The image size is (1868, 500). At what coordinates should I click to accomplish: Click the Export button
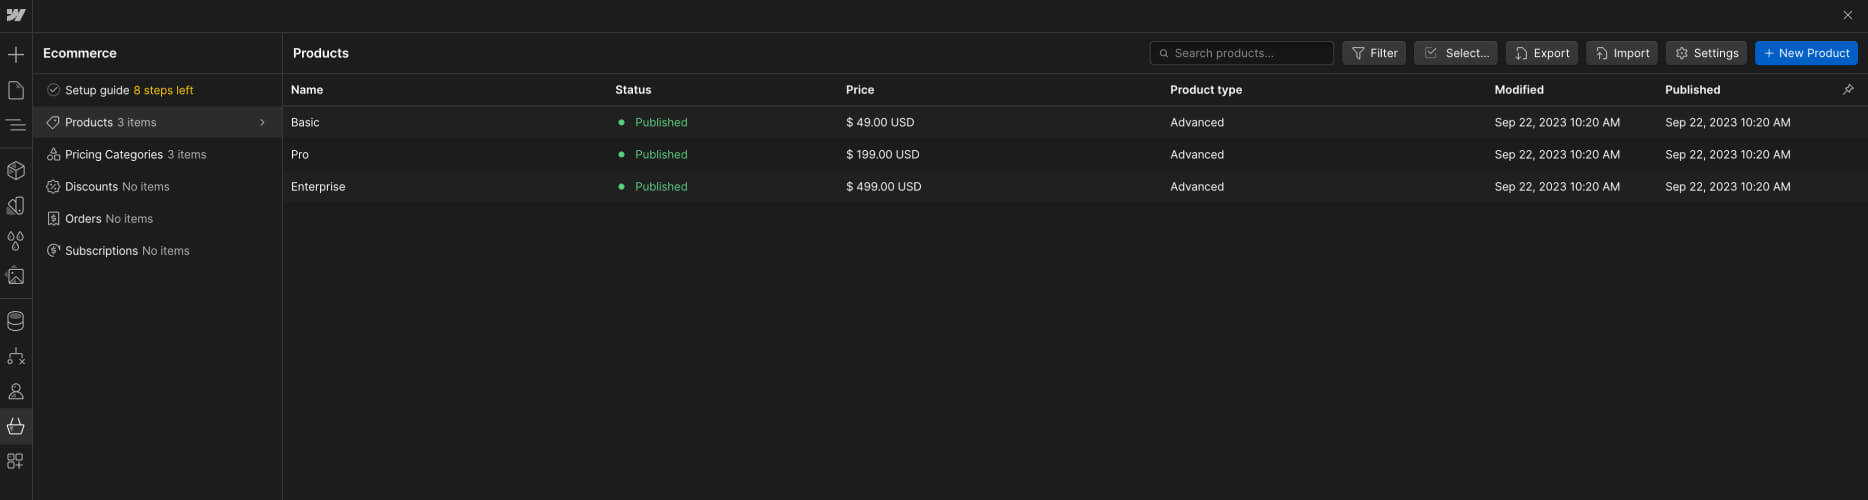click(1541, 53)
